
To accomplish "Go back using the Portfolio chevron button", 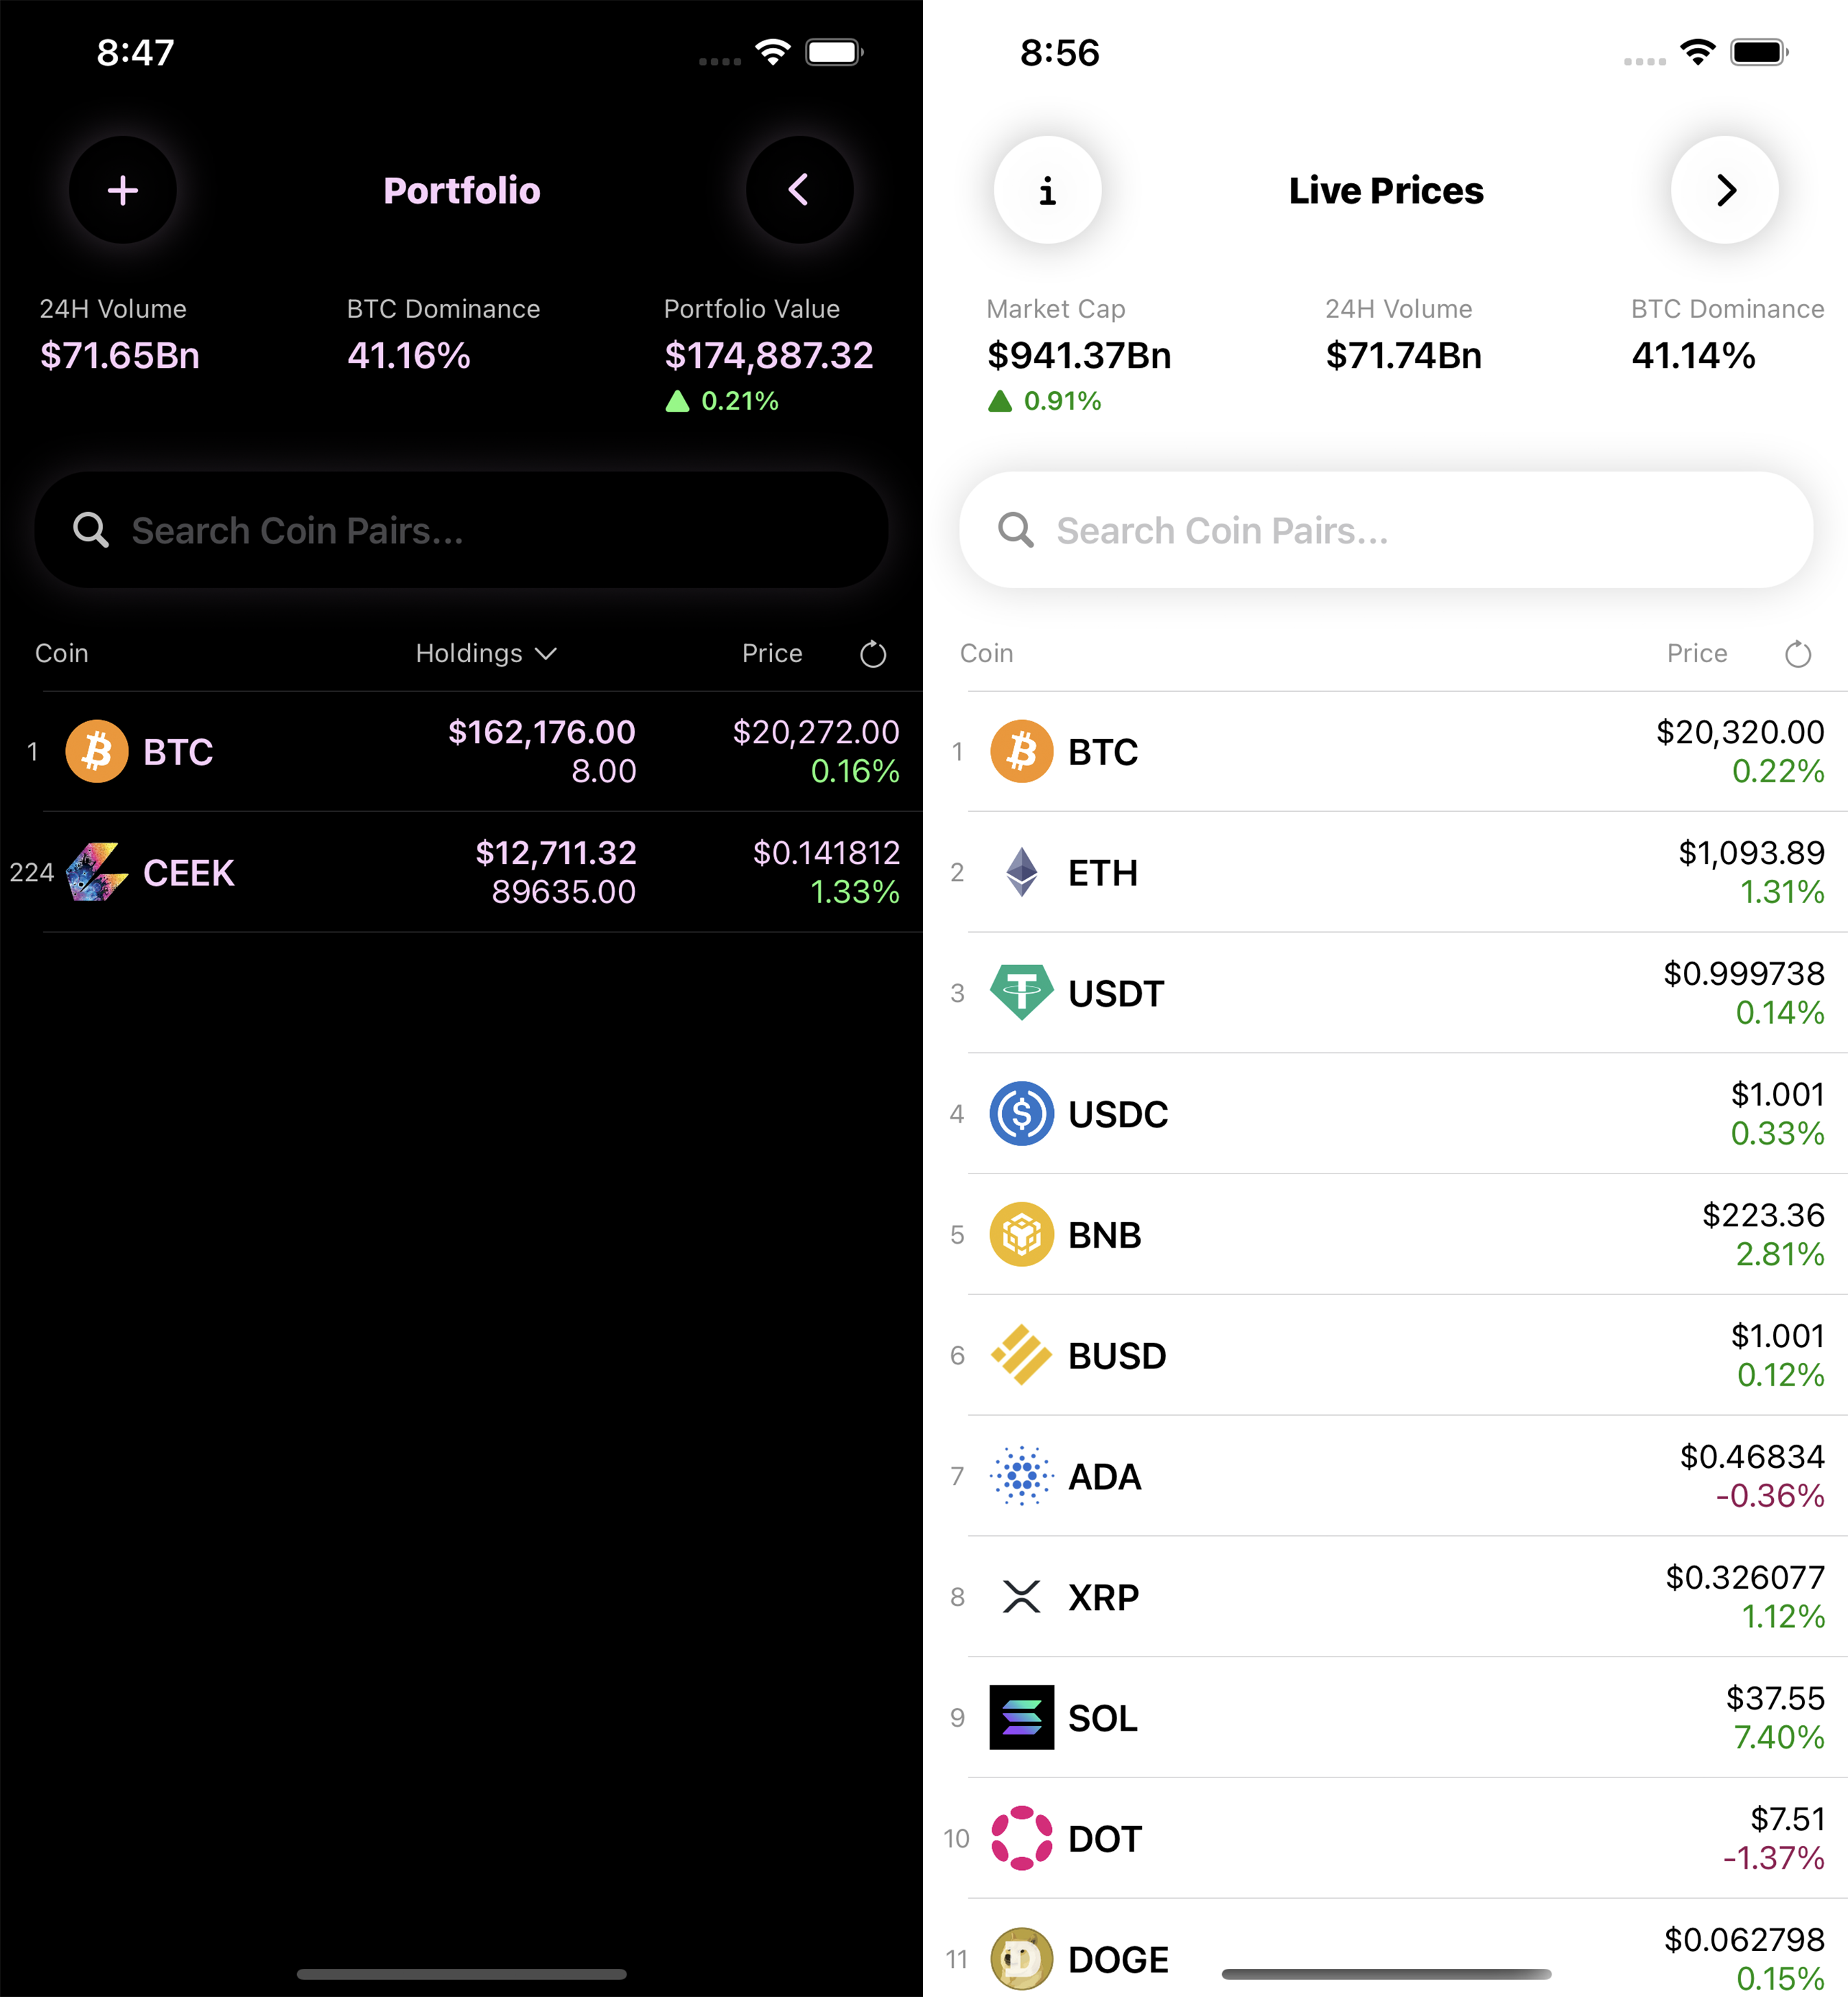I will (799, 190).
